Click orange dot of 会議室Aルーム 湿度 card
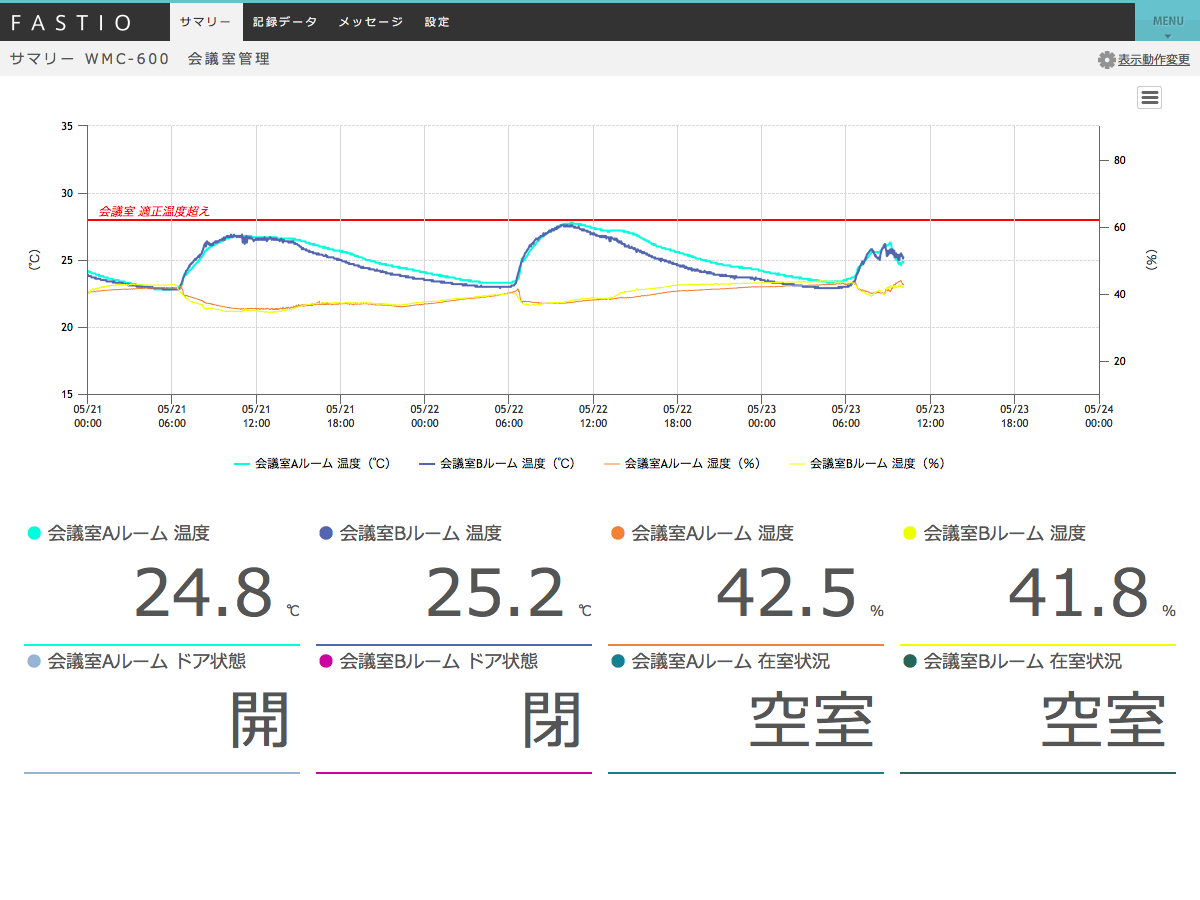This screenshot has height=900, width=1200. click(x=618, y=534)
